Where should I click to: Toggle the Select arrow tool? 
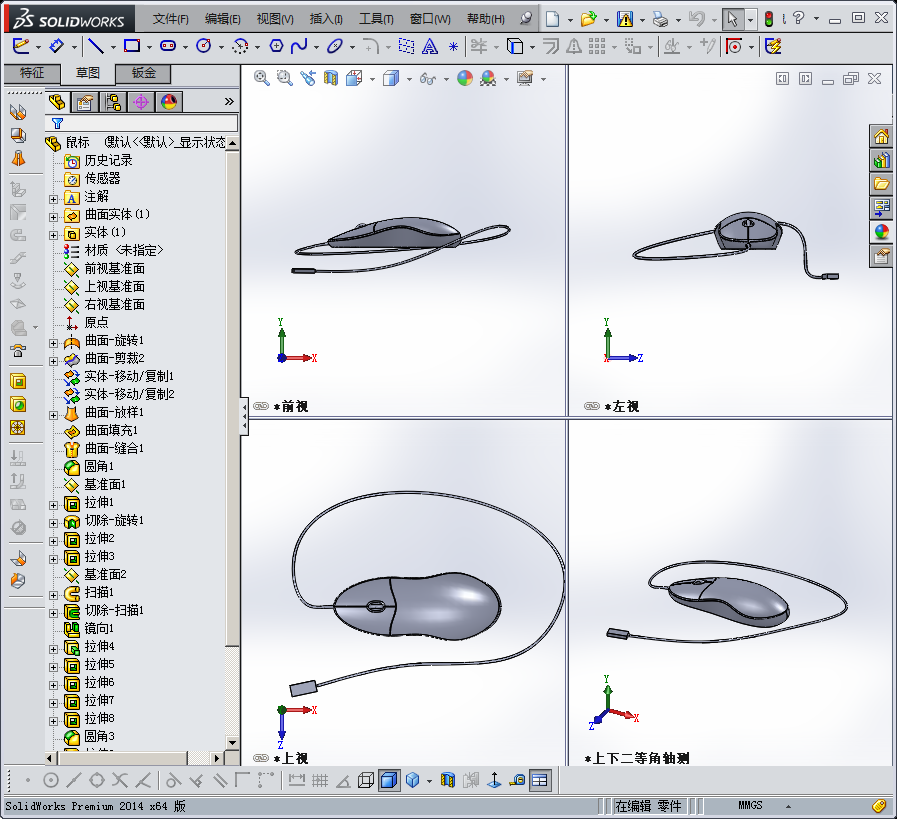pos(732,19)
